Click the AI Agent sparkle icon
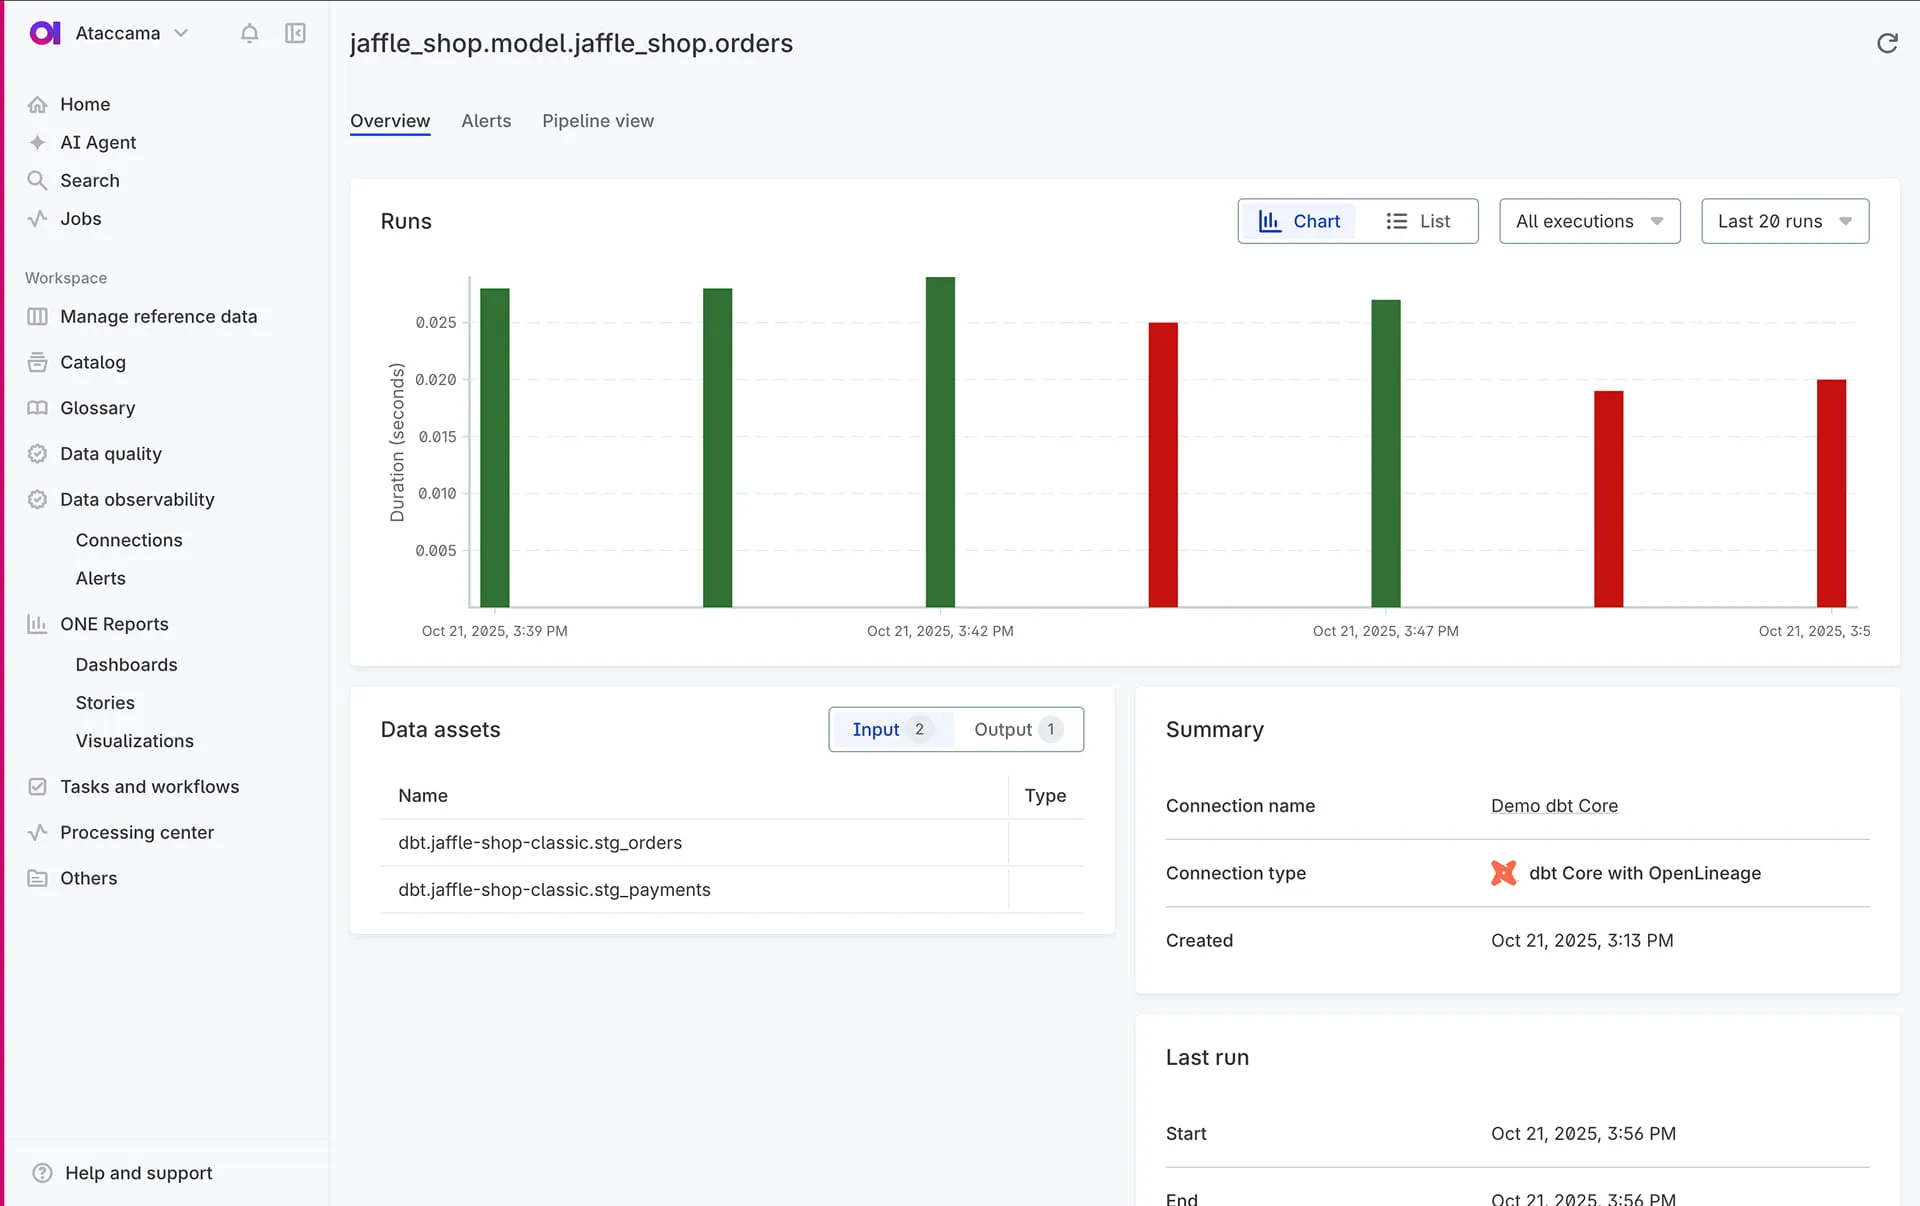1920x1206 pixels. coord(37,142)
